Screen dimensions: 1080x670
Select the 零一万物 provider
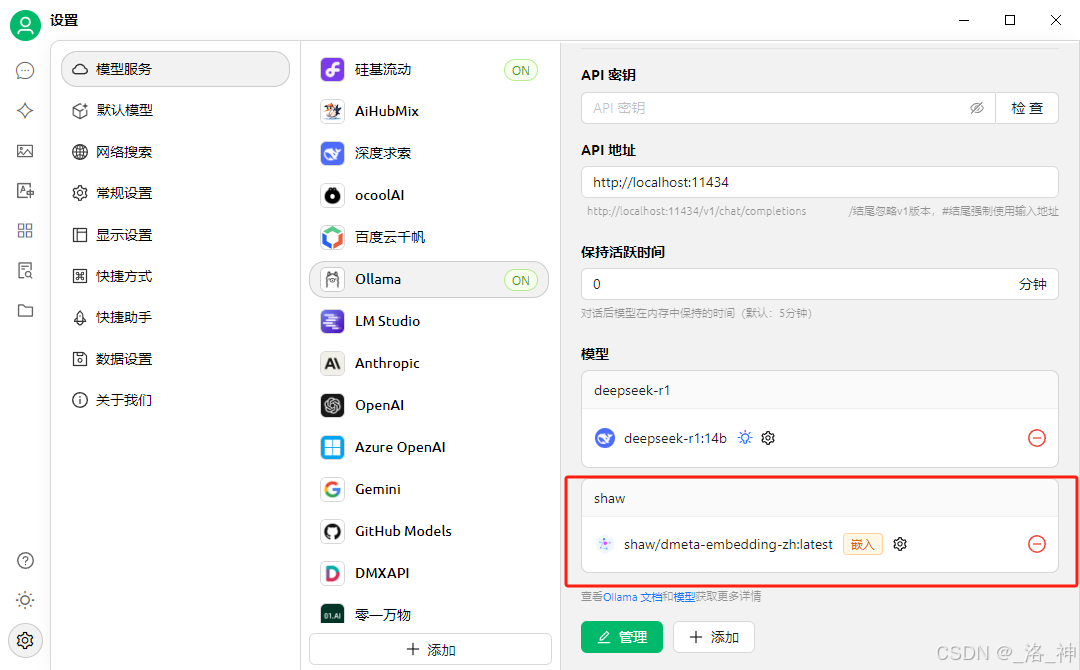pyautogui.click(x=429, y=614)
